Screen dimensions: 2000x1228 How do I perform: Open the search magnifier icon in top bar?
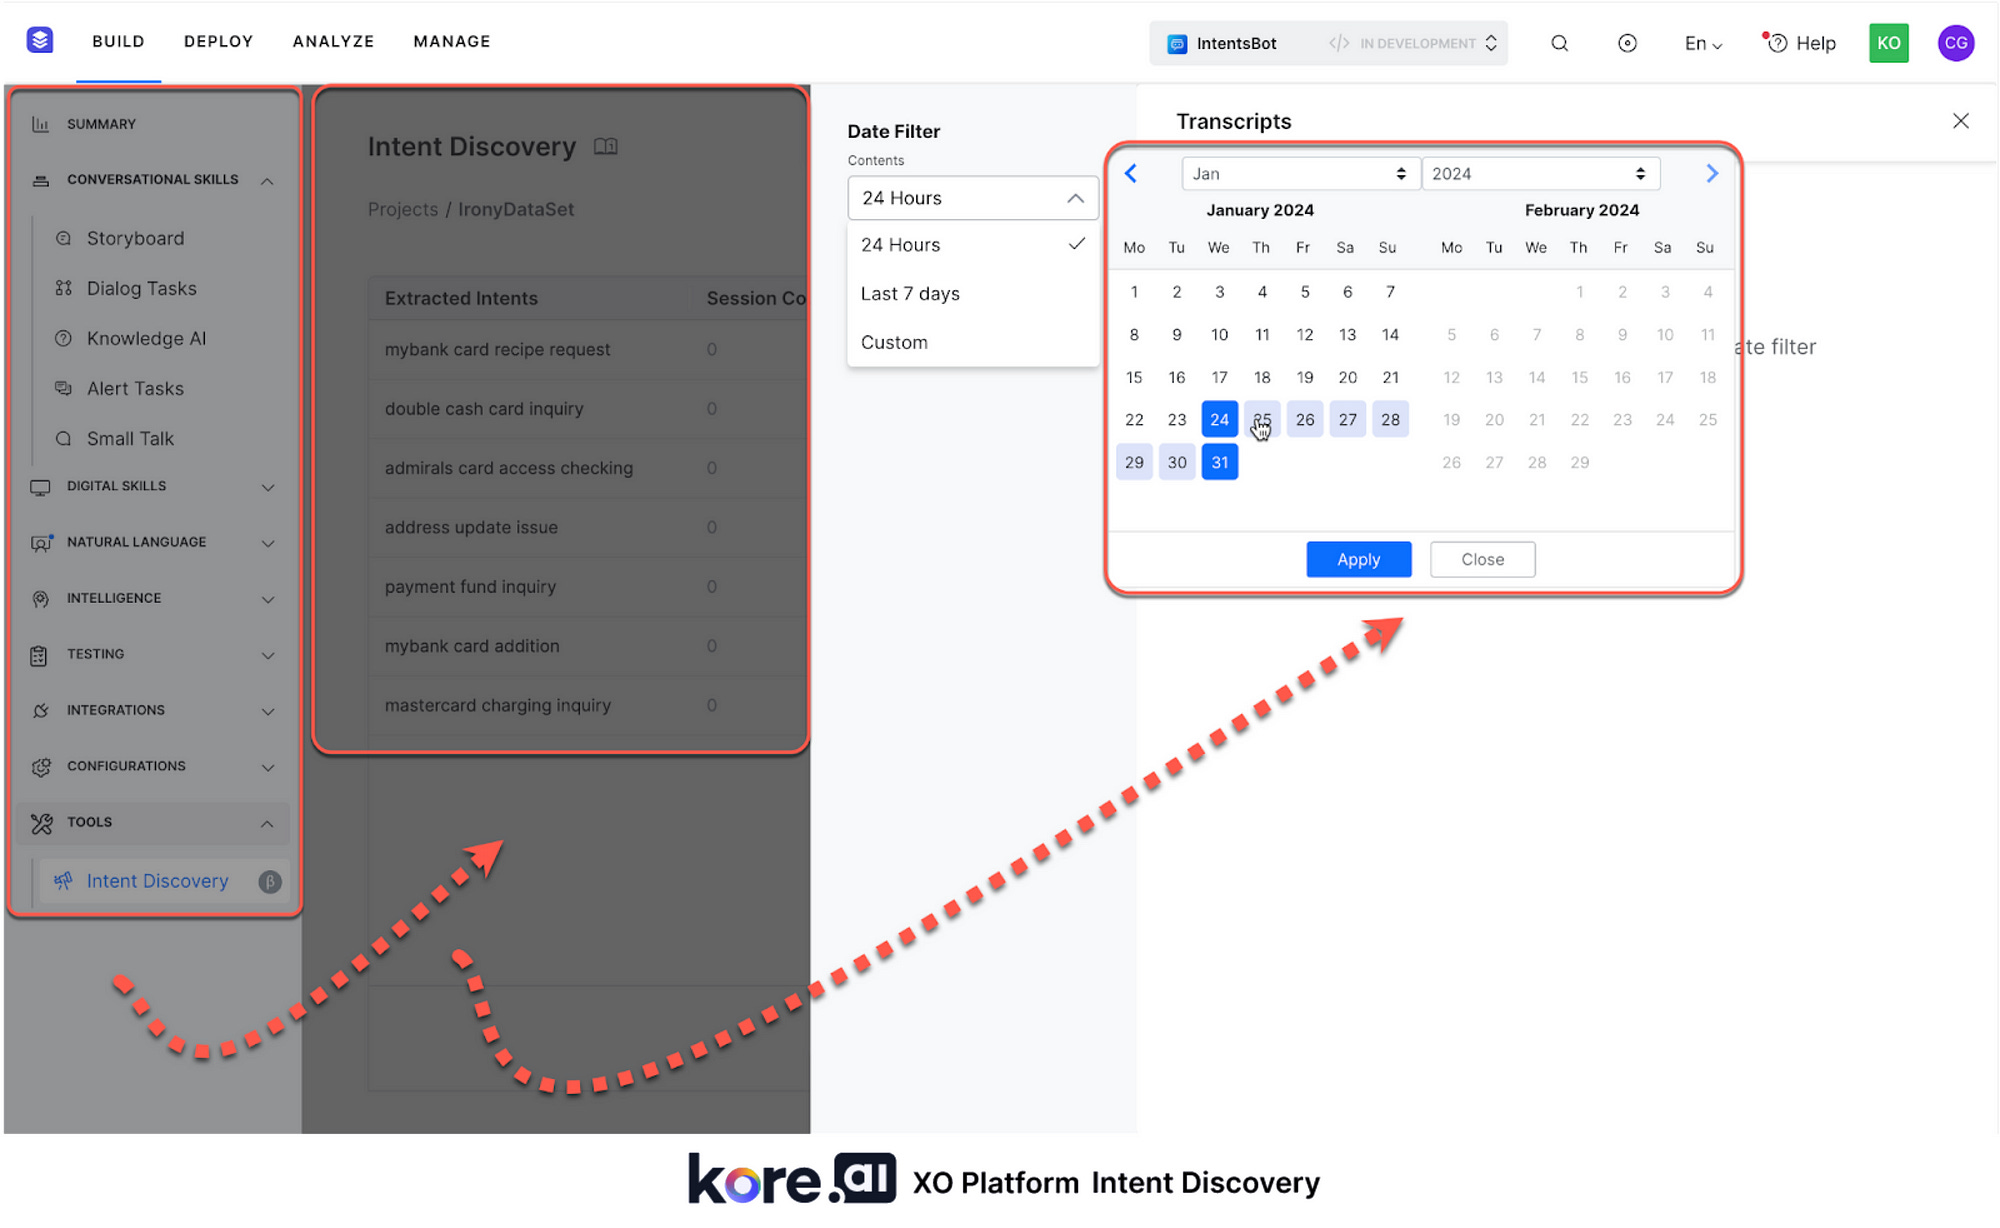[x=1559, y=43]
